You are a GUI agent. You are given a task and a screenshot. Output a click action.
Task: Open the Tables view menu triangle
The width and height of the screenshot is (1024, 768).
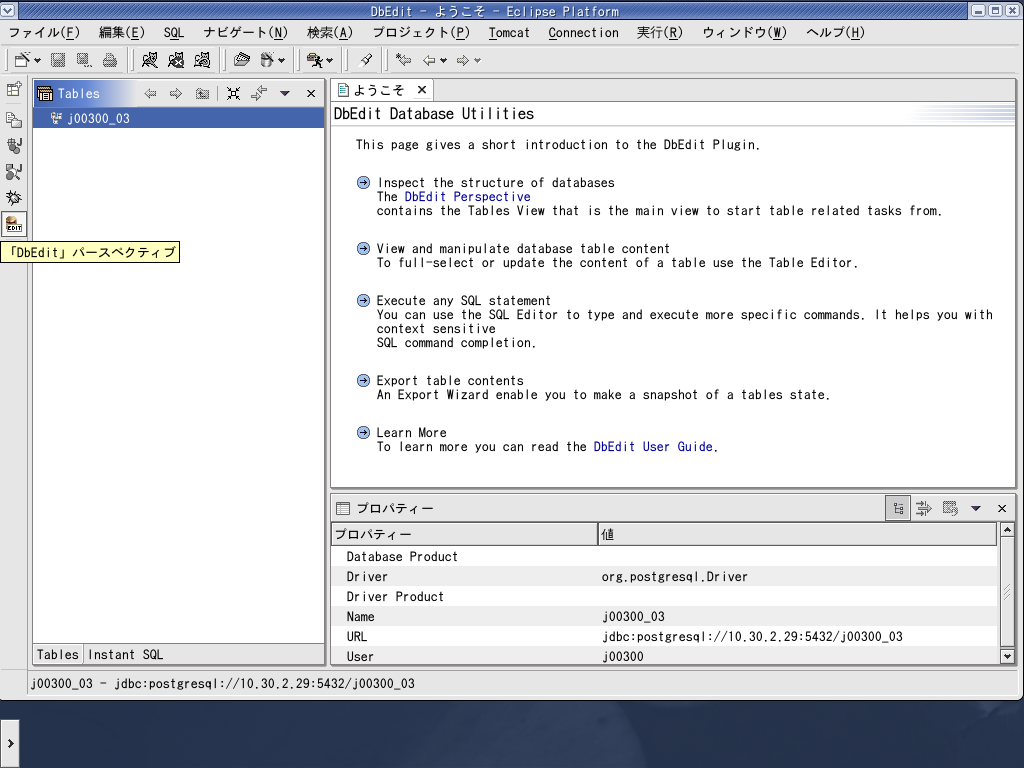285,93
